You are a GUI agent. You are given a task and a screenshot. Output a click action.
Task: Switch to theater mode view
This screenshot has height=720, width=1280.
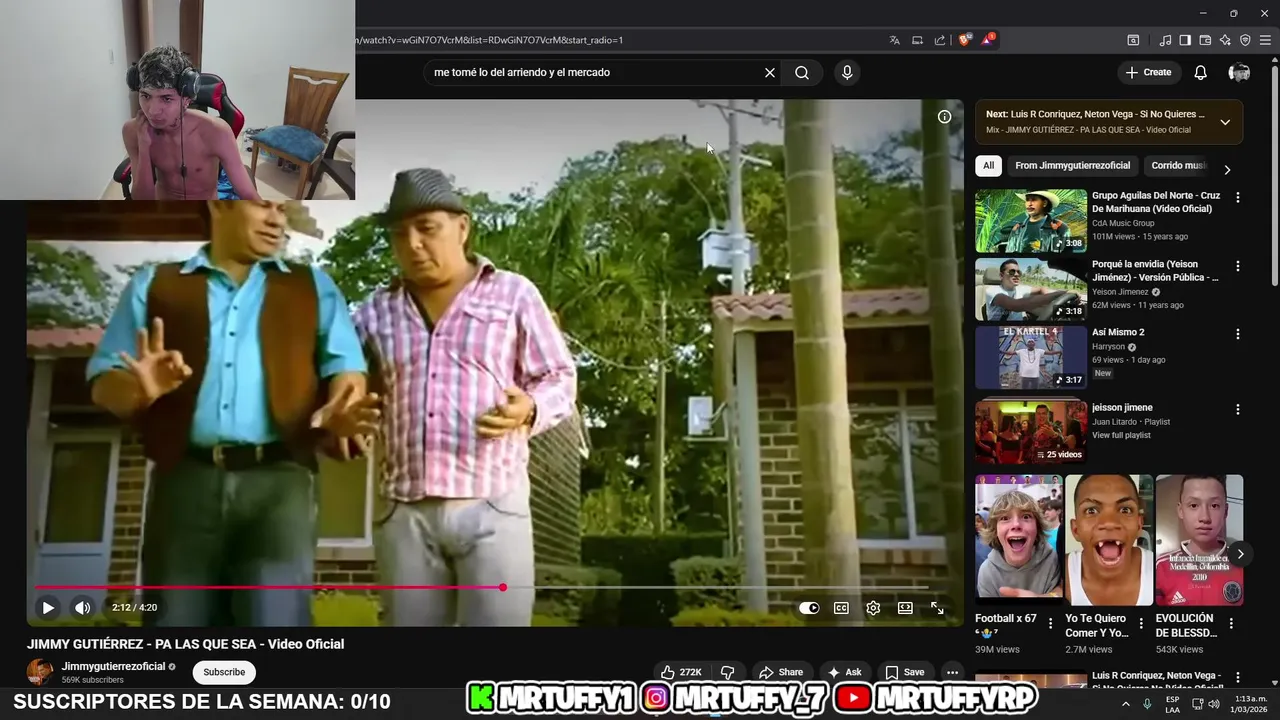(x=905, y=608)
